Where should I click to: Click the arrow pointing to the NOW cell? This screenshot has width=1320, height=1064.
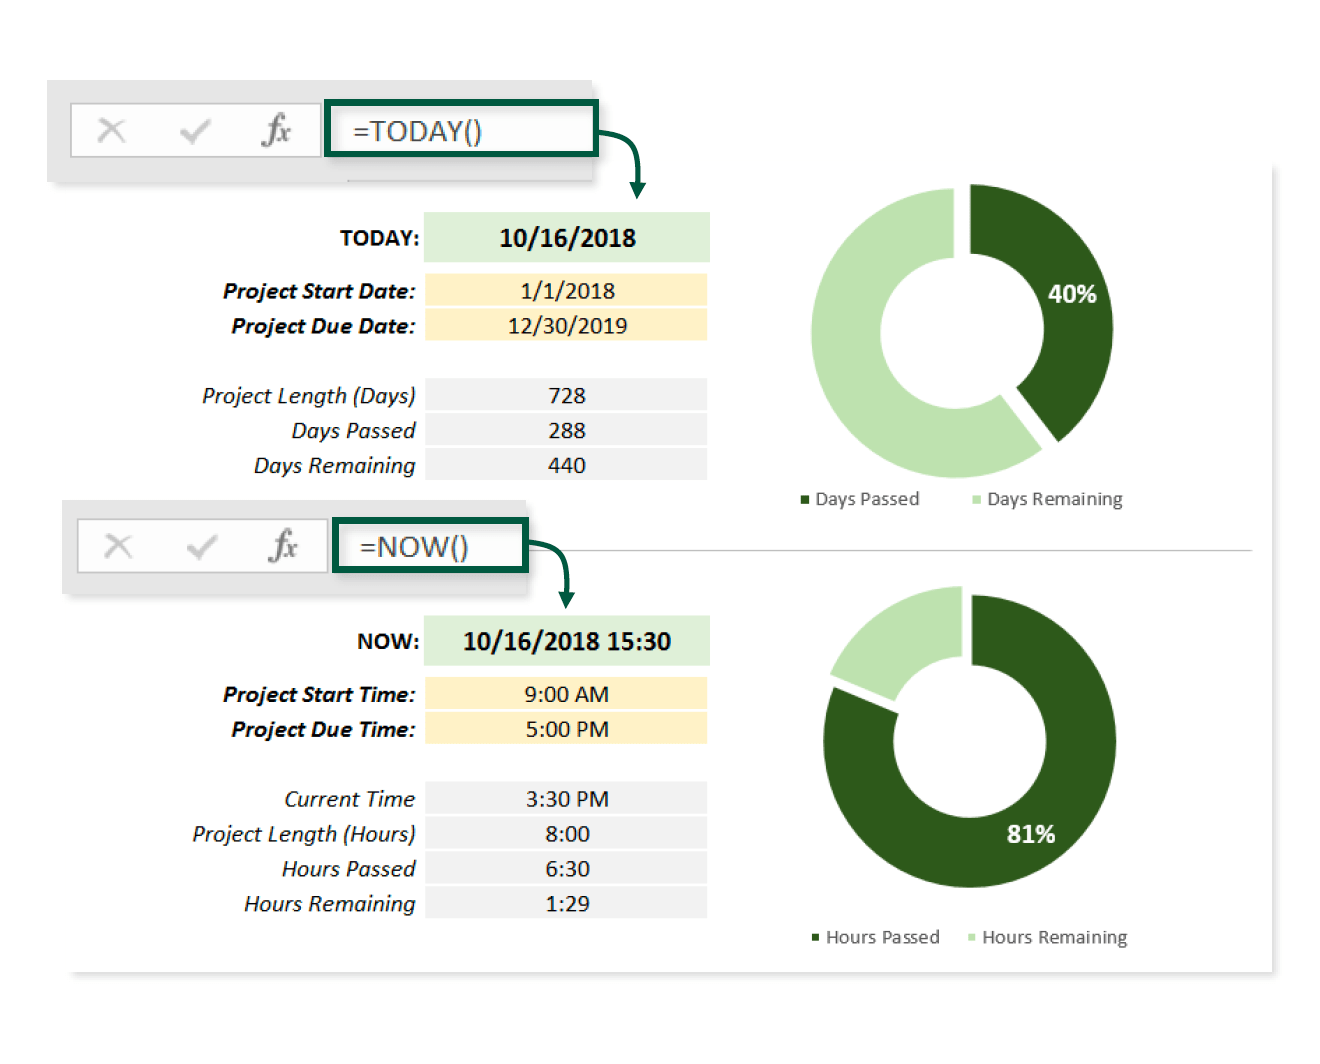point(568,589)
